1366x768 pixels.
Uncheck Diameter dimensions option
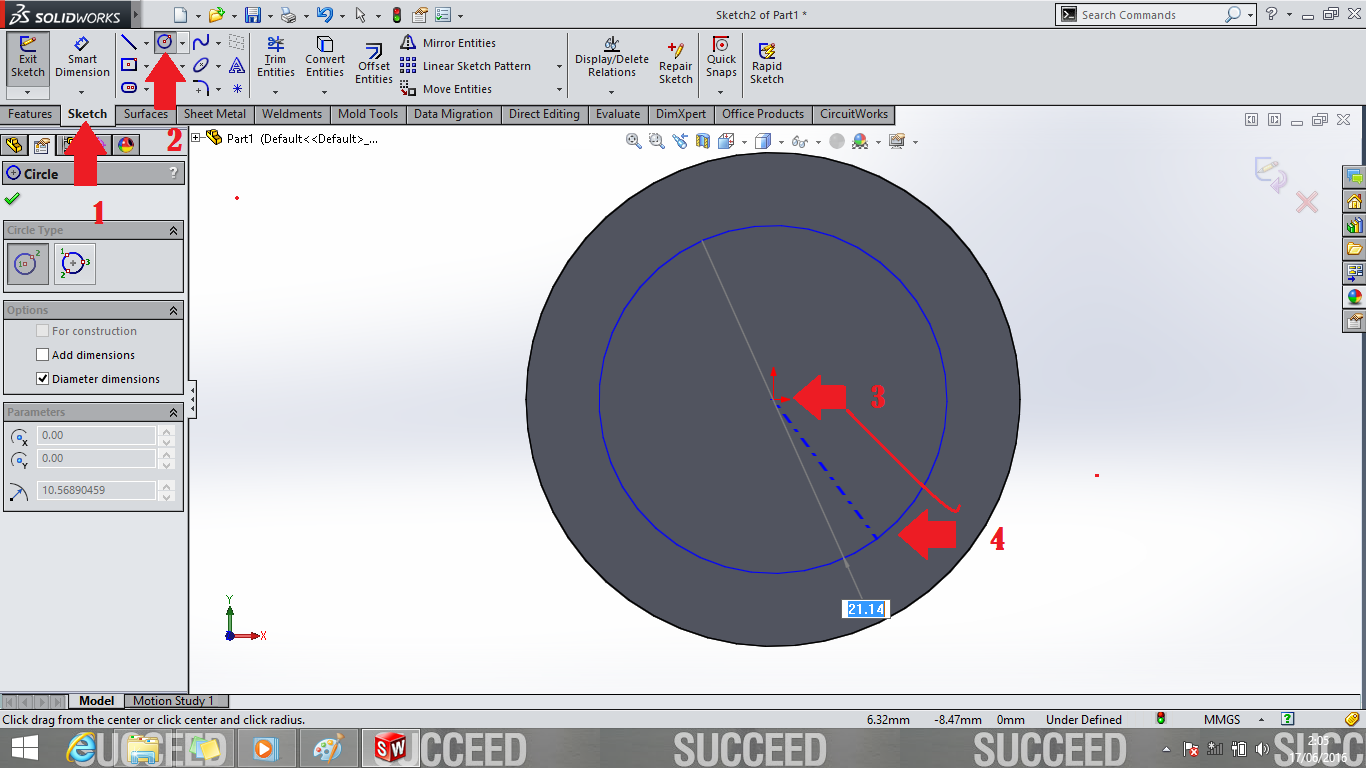[42, 378]
